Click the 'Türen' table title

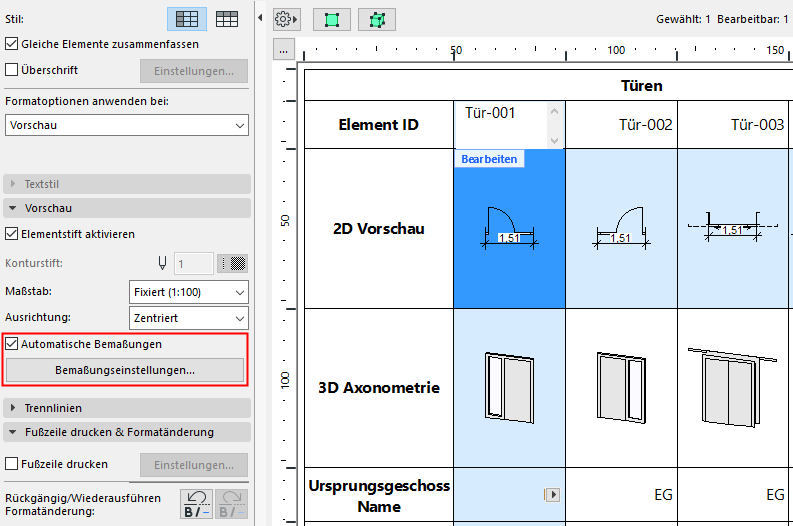(x=641, y=85)
